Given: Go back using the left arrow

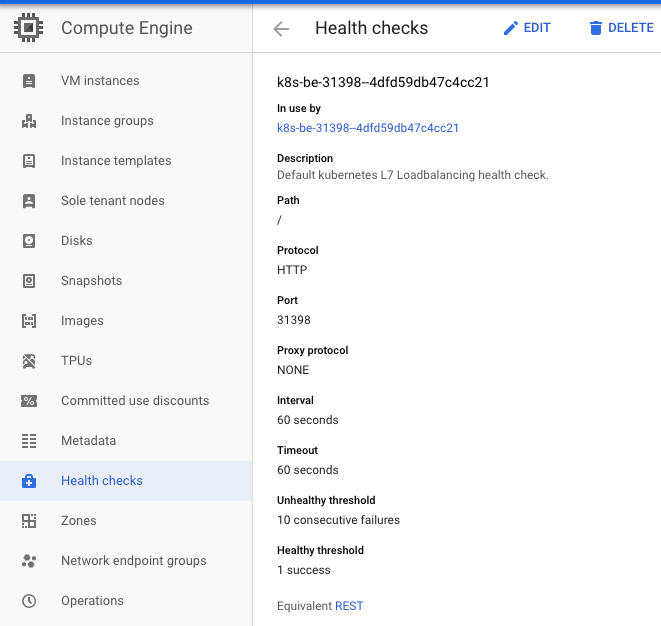Looking at the screenshot, I should (x=281, y=29).
